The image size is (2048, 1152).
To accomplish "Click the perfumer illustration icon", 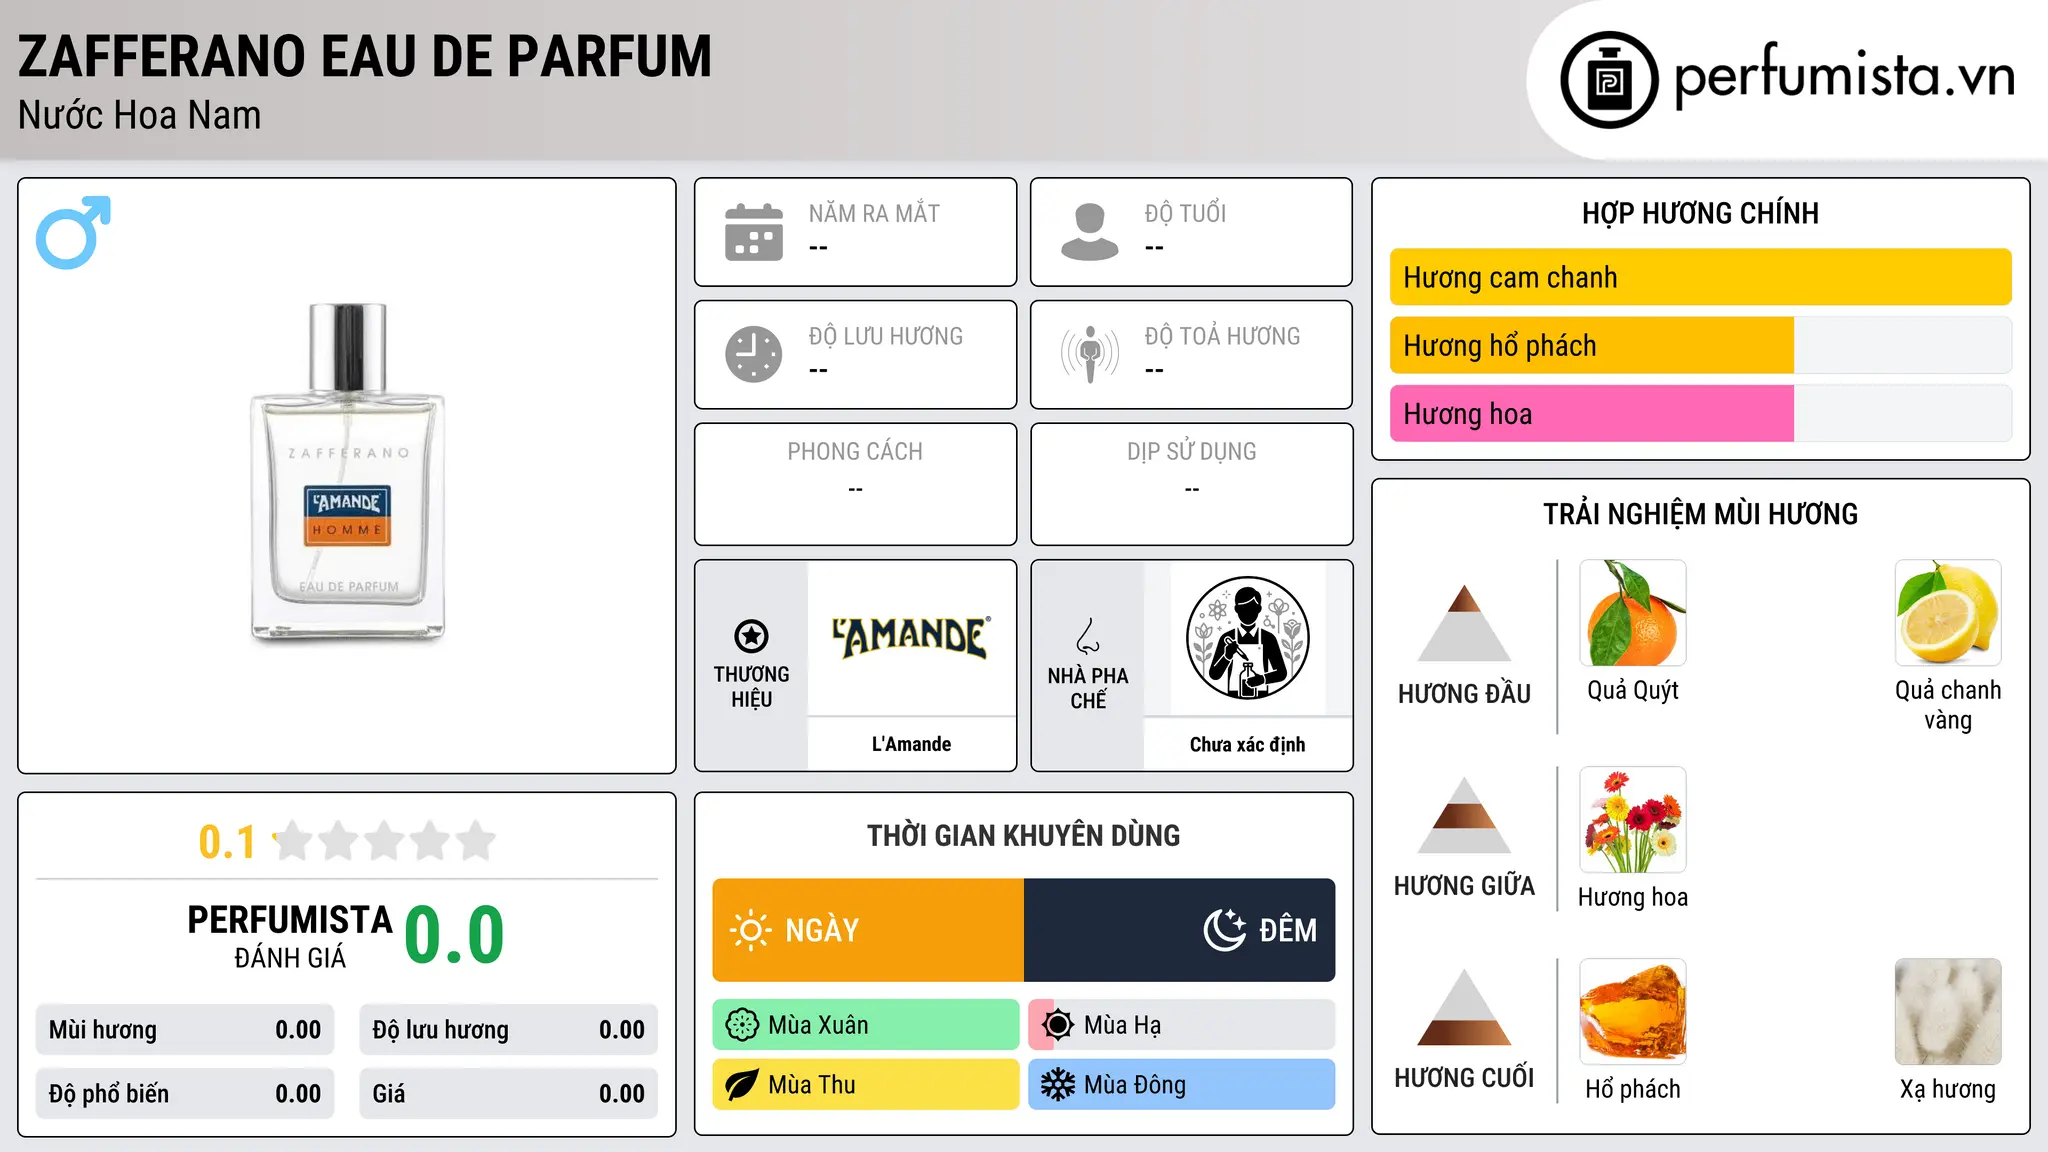I will (1247, 638).
